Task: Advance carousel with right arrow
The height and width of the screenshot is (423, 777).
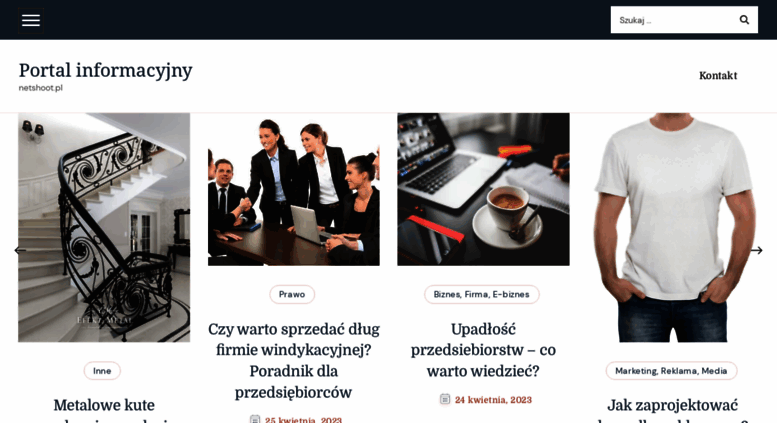Action: point(756,250)
